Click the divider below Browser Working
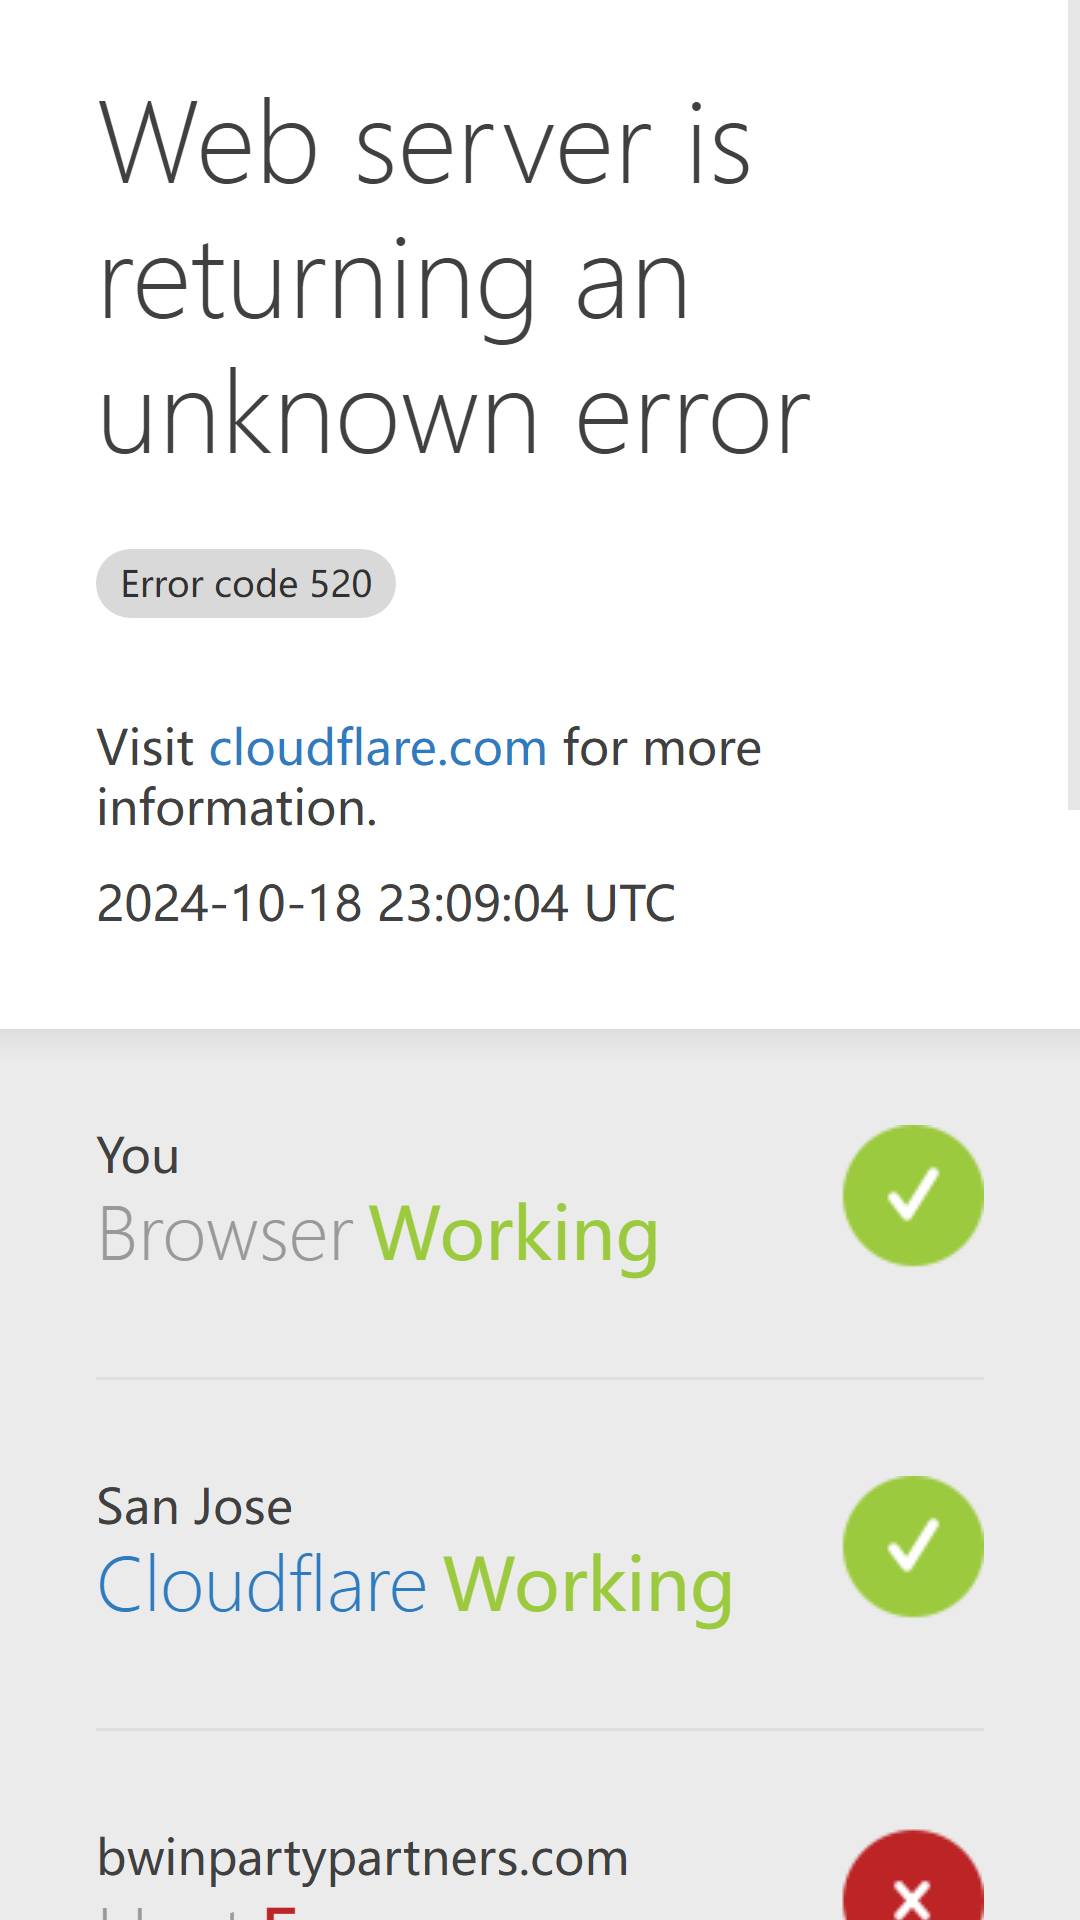 [x=540, y=1378]
